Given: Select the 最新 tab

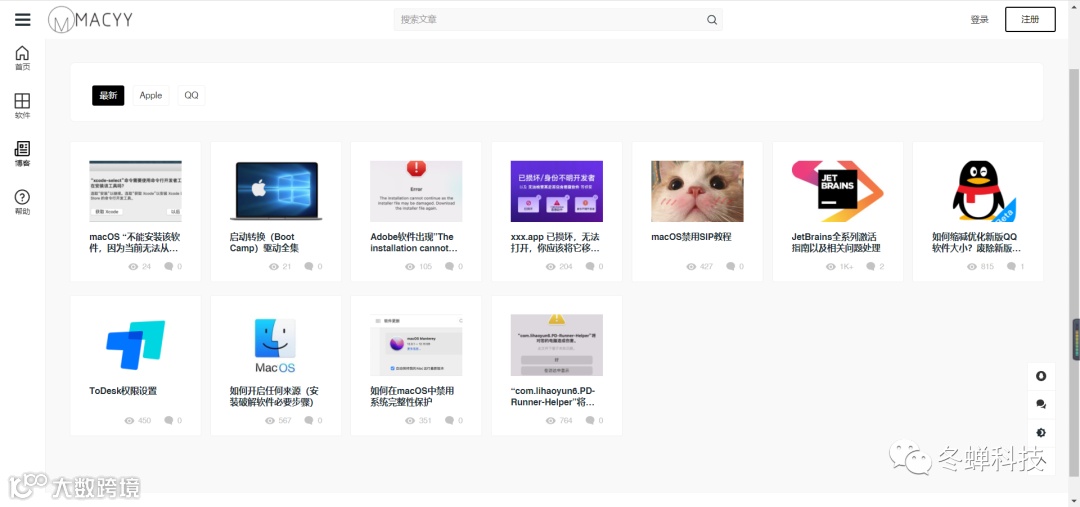Looking at the screenshot, I should (108, 96).
